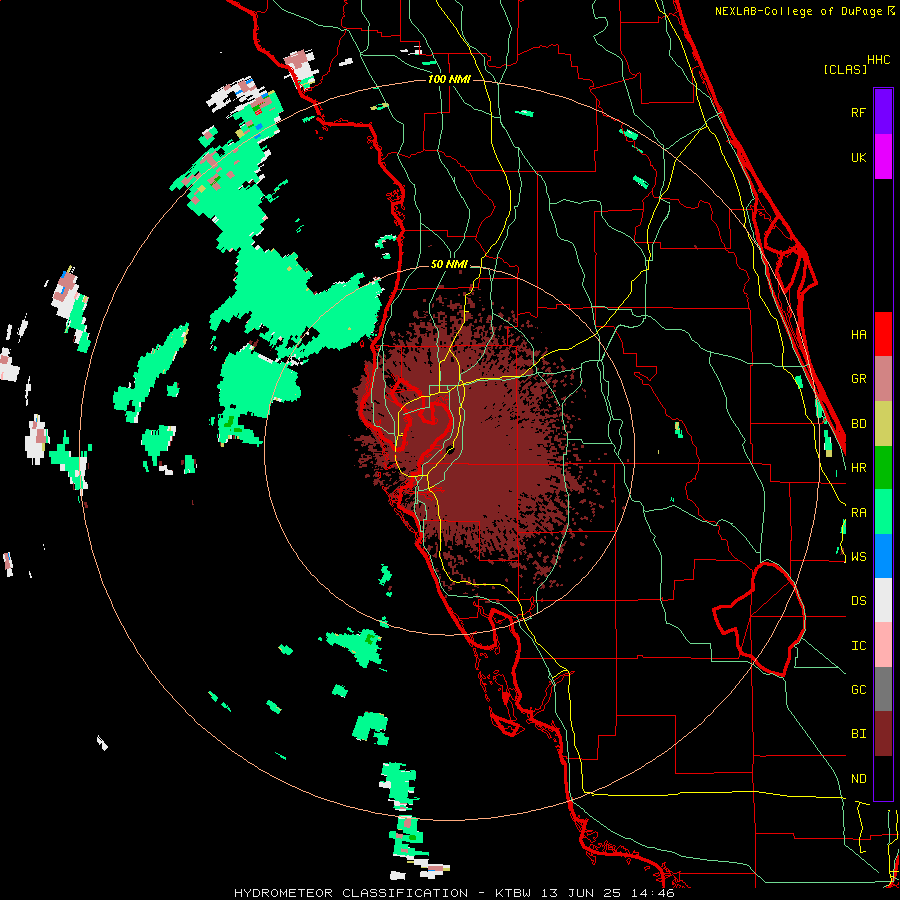The image size is (900, 900).
Task: Click the 'RF' legend label
Action: (858, 112)
